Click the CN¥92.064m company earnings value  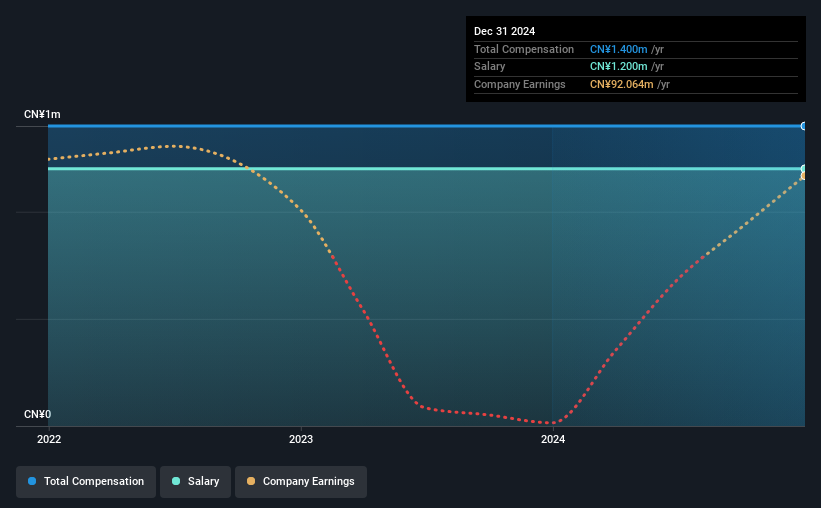[x=622, y=84]
